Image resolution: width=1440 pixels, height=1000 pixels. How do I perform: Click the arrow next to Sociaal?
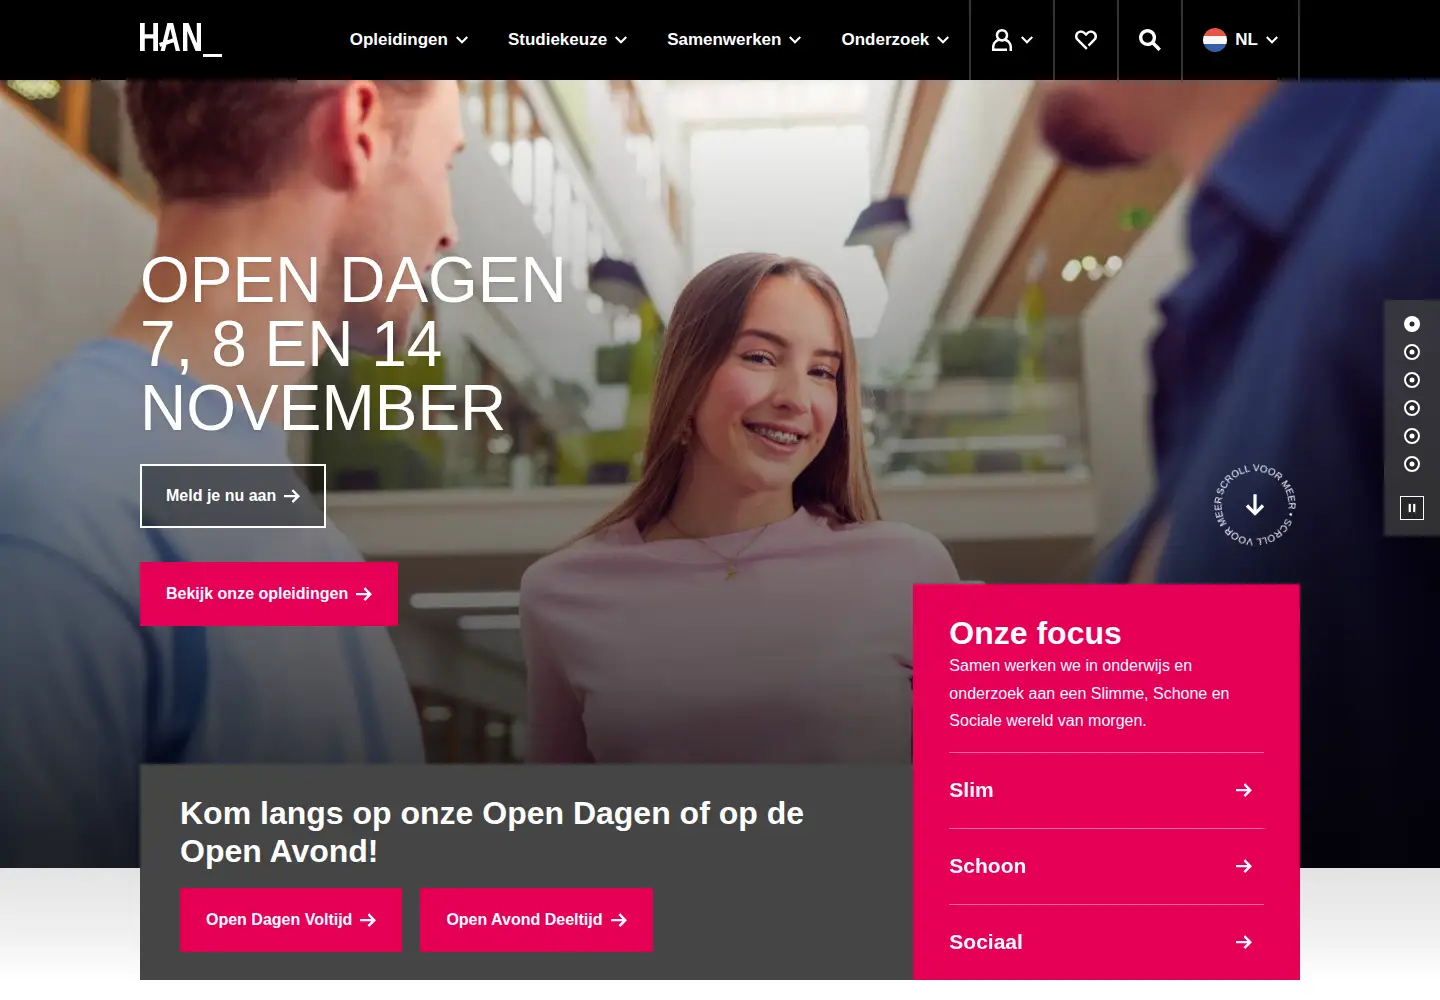click(x=1244, y=942)
